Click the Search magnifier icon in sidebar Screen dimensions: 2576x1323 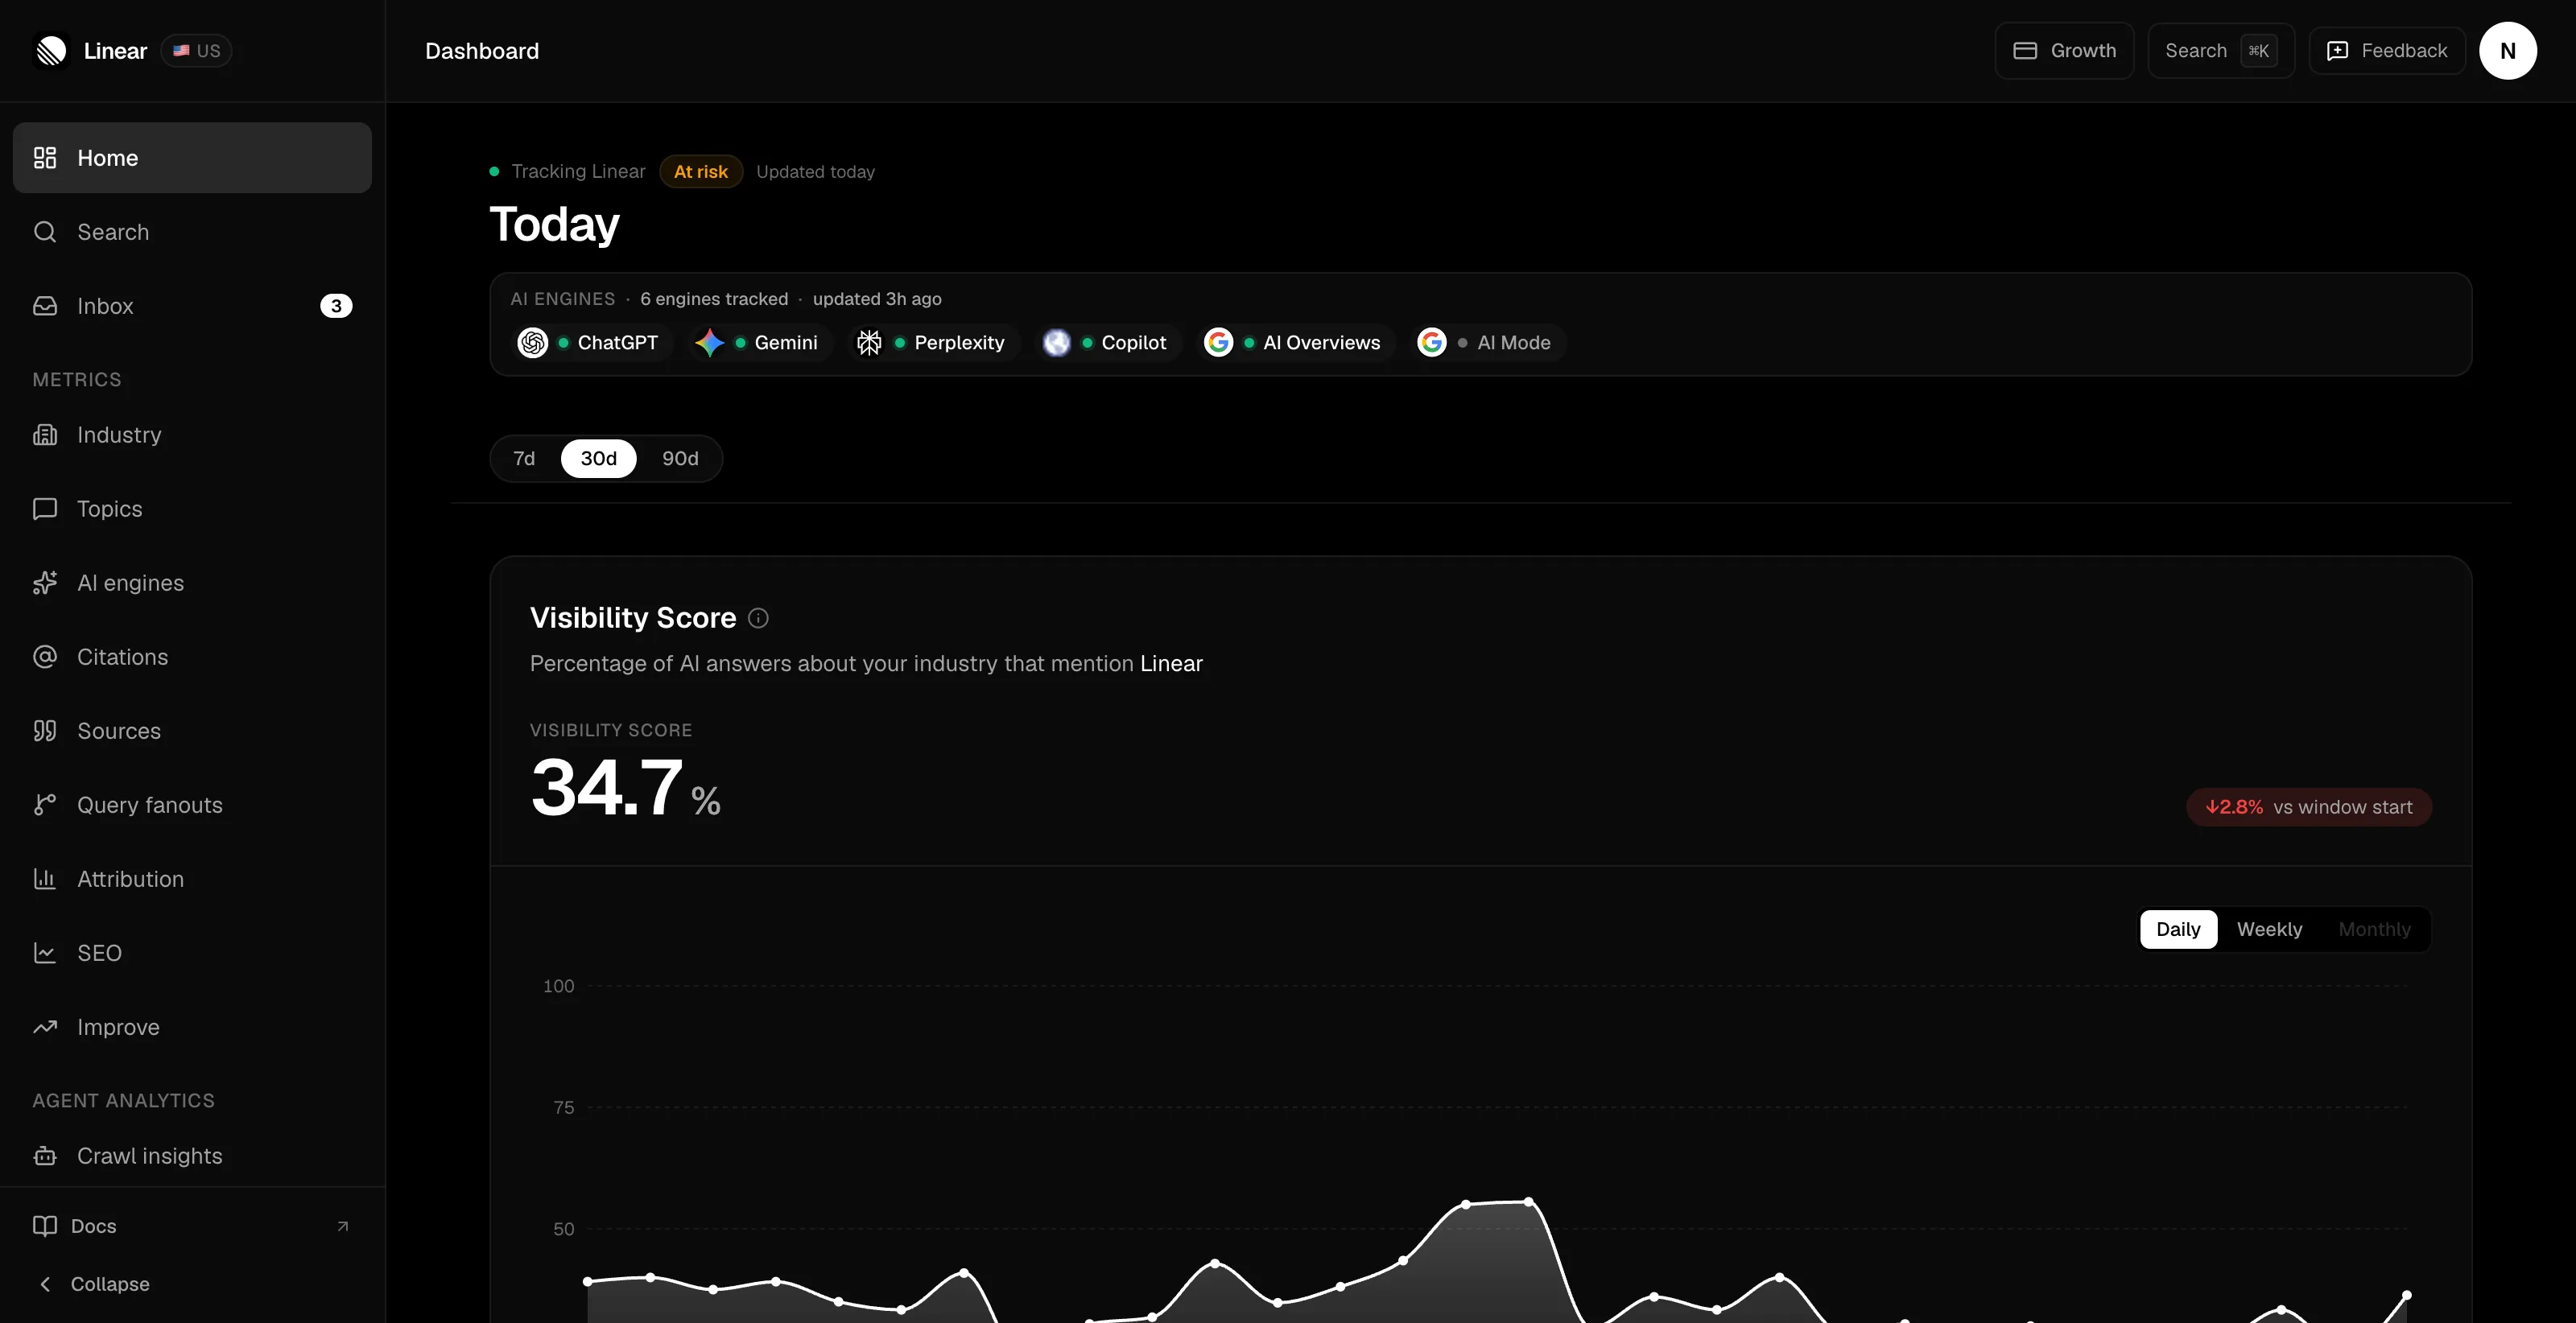click(45, 232)
